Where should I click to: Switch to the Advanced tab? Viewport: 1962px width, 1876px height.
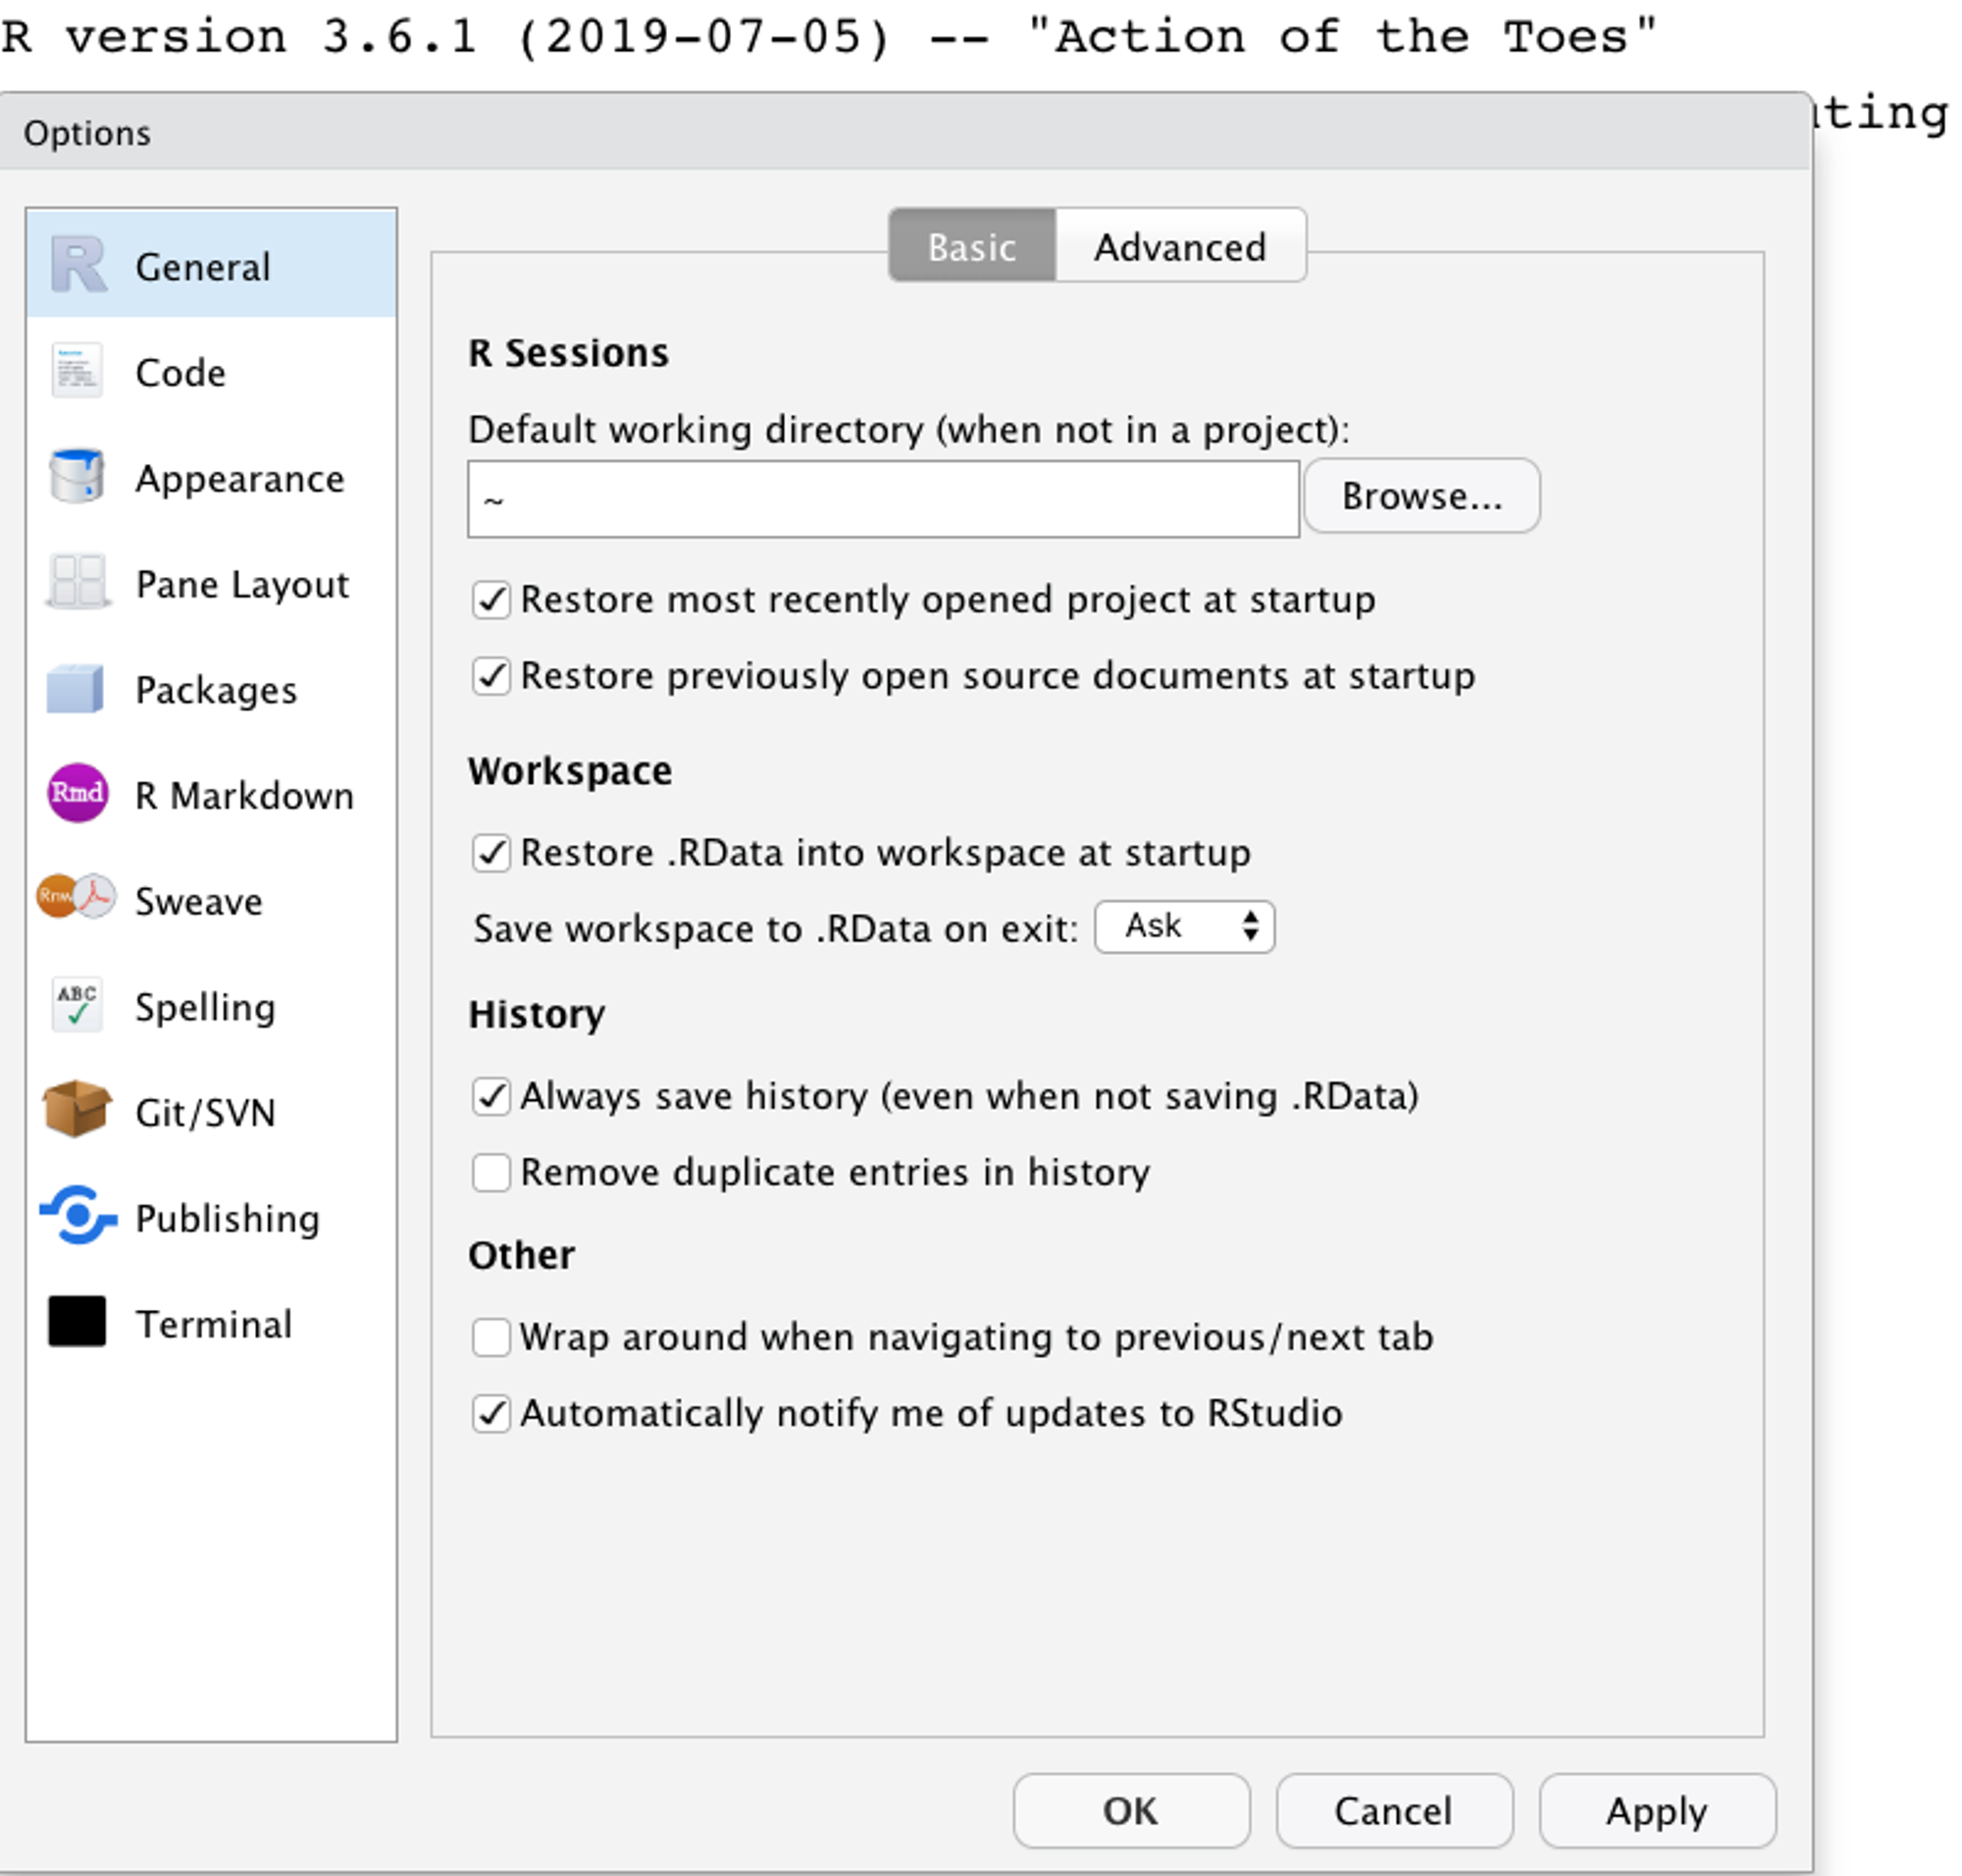[x=1180, y=246]
